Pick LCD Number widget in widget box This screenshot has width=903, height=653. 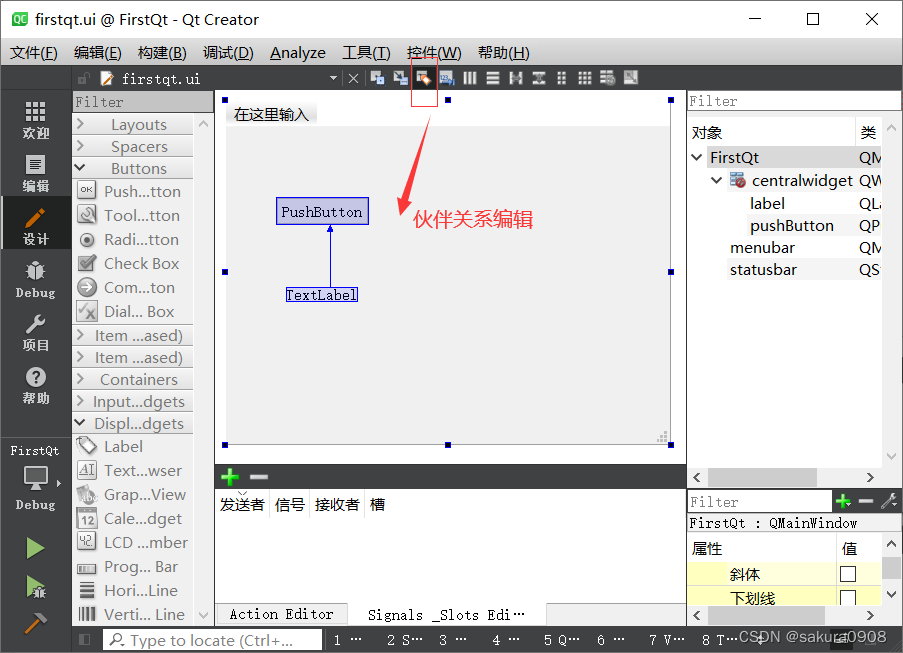(x=134, y=542)
